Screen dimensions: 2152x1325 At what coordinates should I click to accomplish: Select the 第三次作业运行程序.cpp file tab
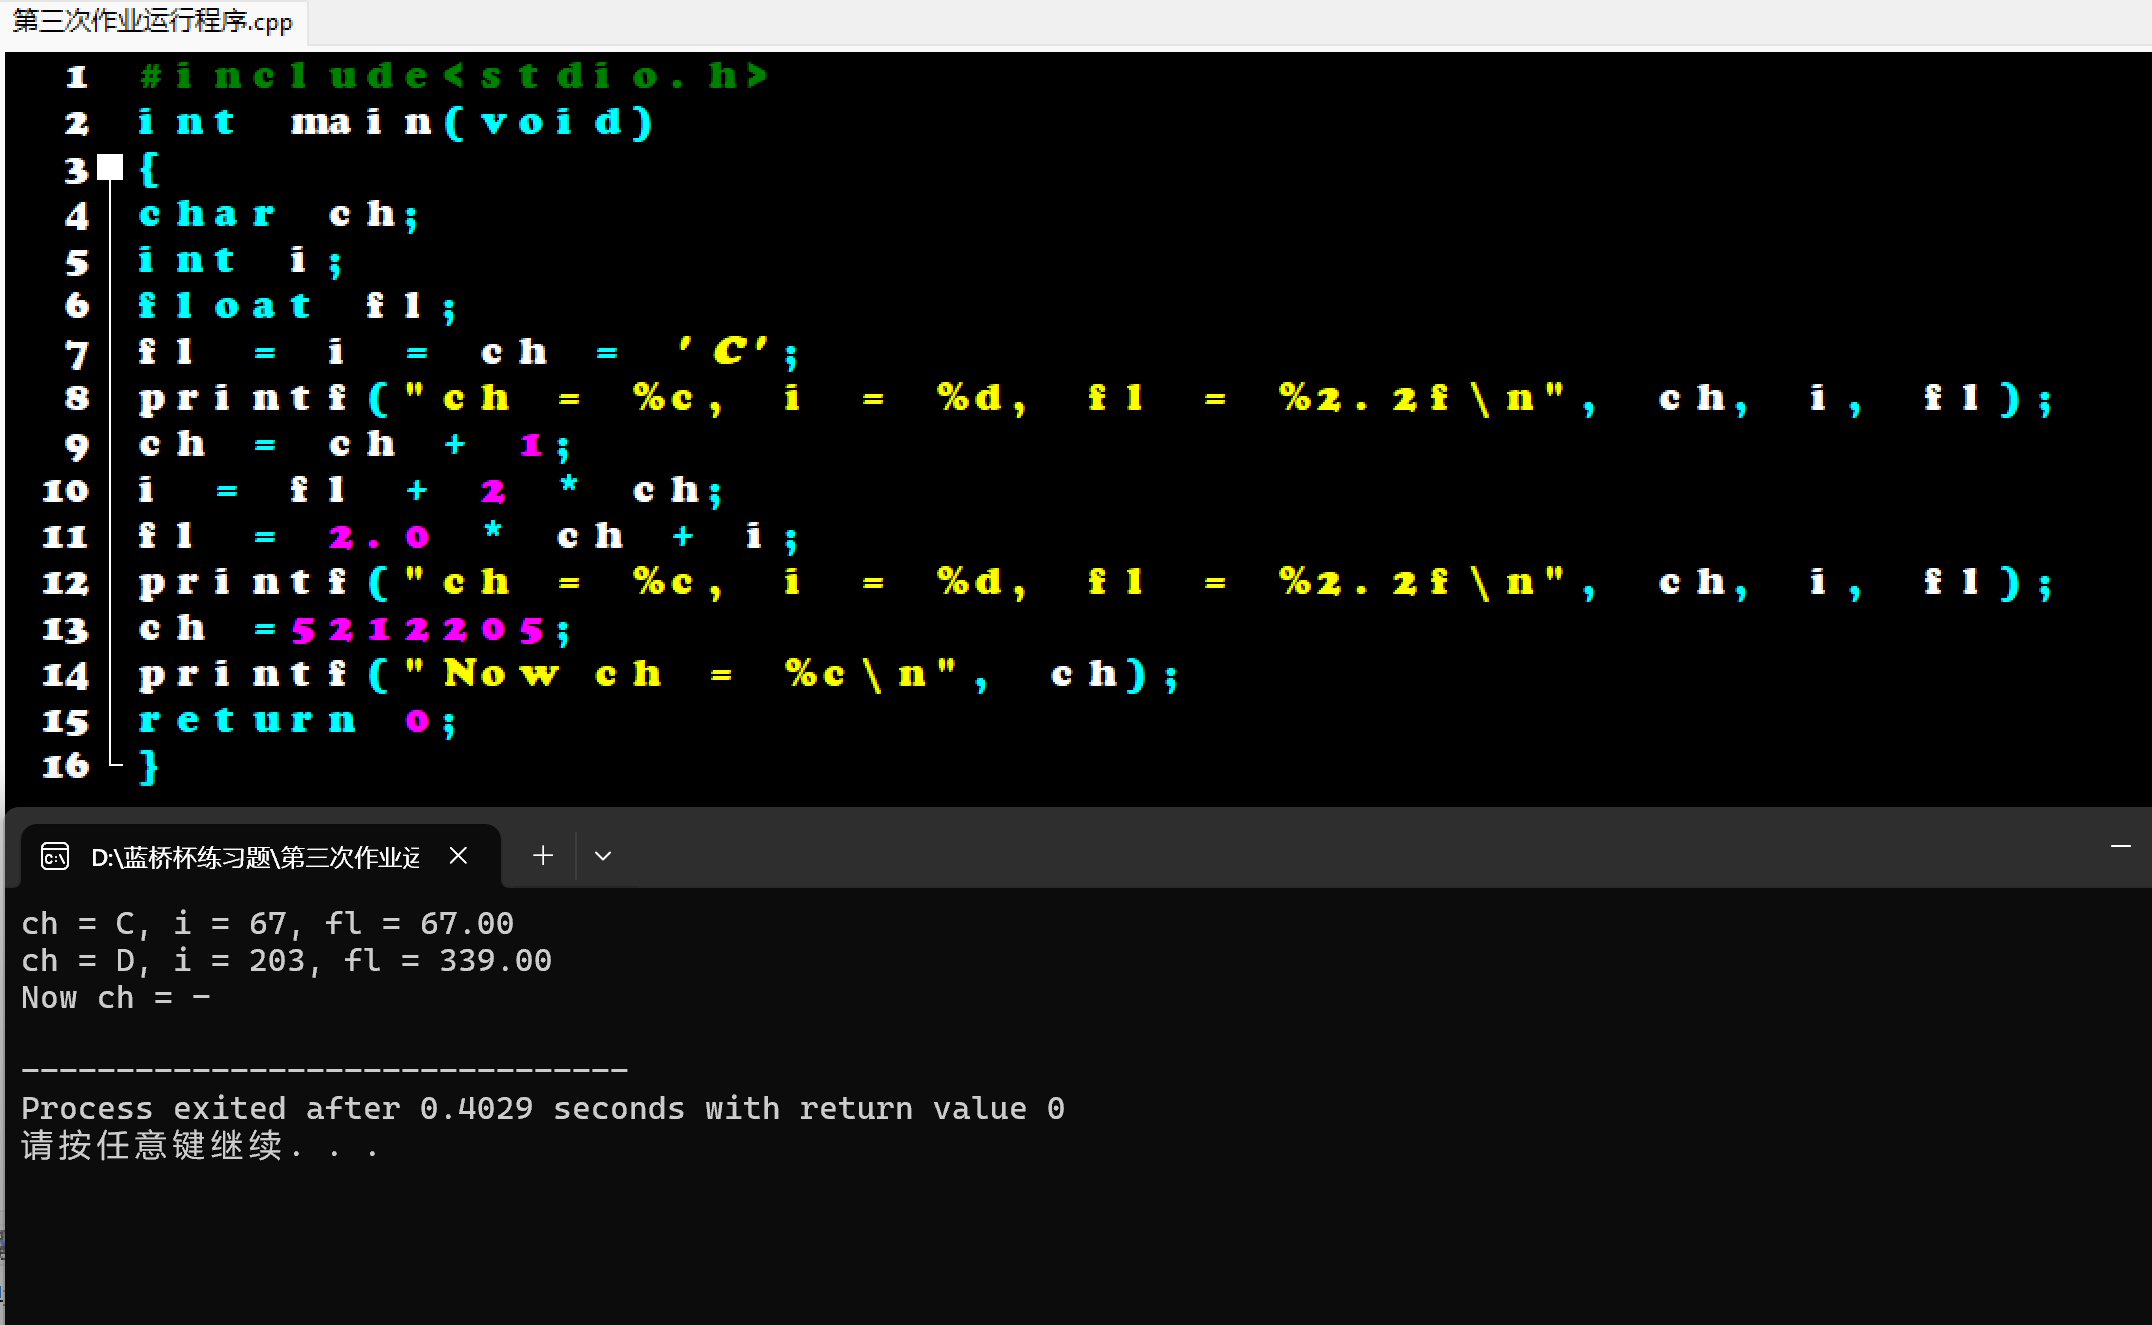tap(153, 21)
